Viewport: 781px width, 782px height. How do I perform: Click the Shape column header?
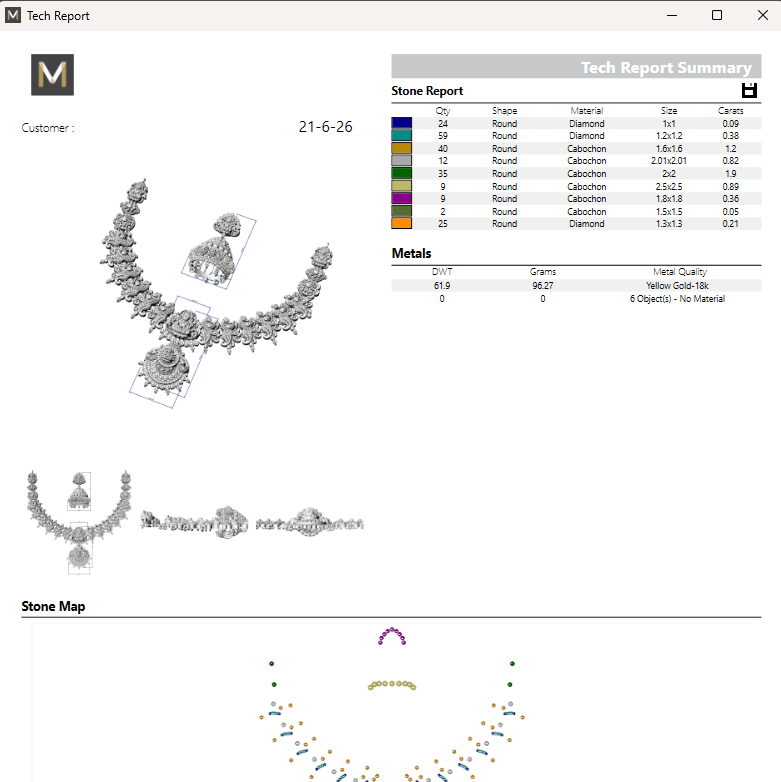coord(504,111)
